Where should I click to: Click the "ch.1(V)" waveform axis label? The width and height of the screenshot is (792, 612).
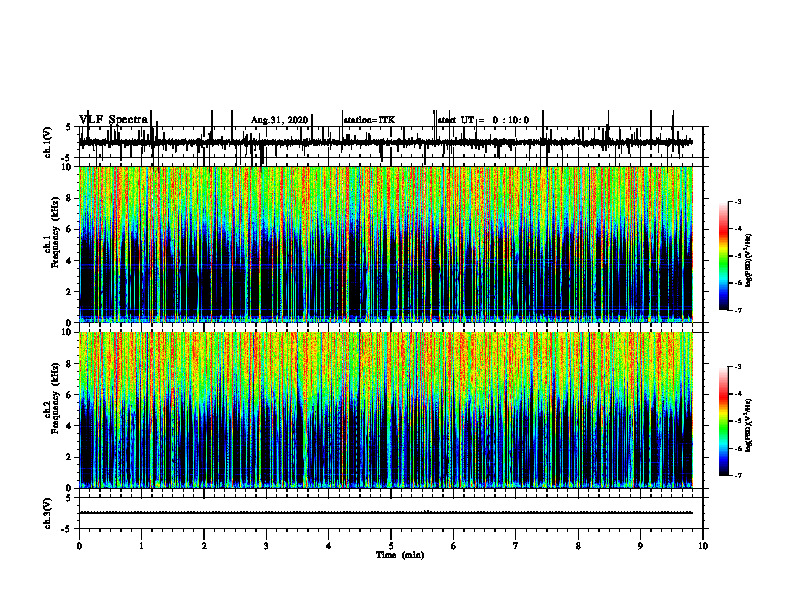(48, 142)
